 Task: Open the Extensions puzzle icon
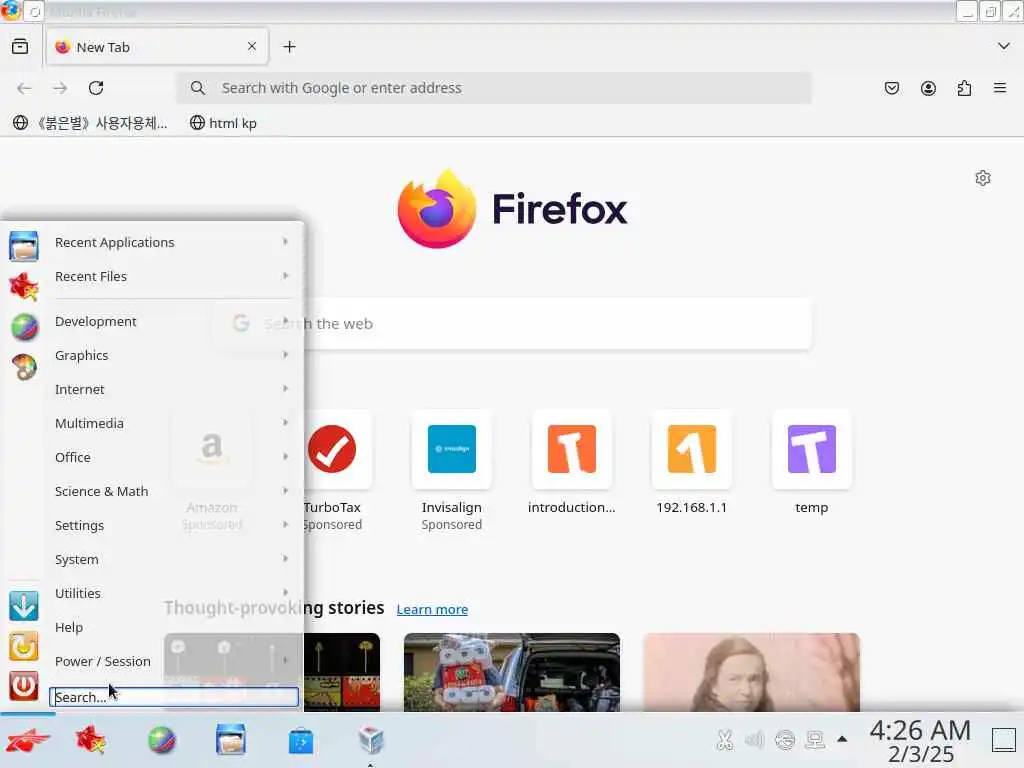click(964, 88)
